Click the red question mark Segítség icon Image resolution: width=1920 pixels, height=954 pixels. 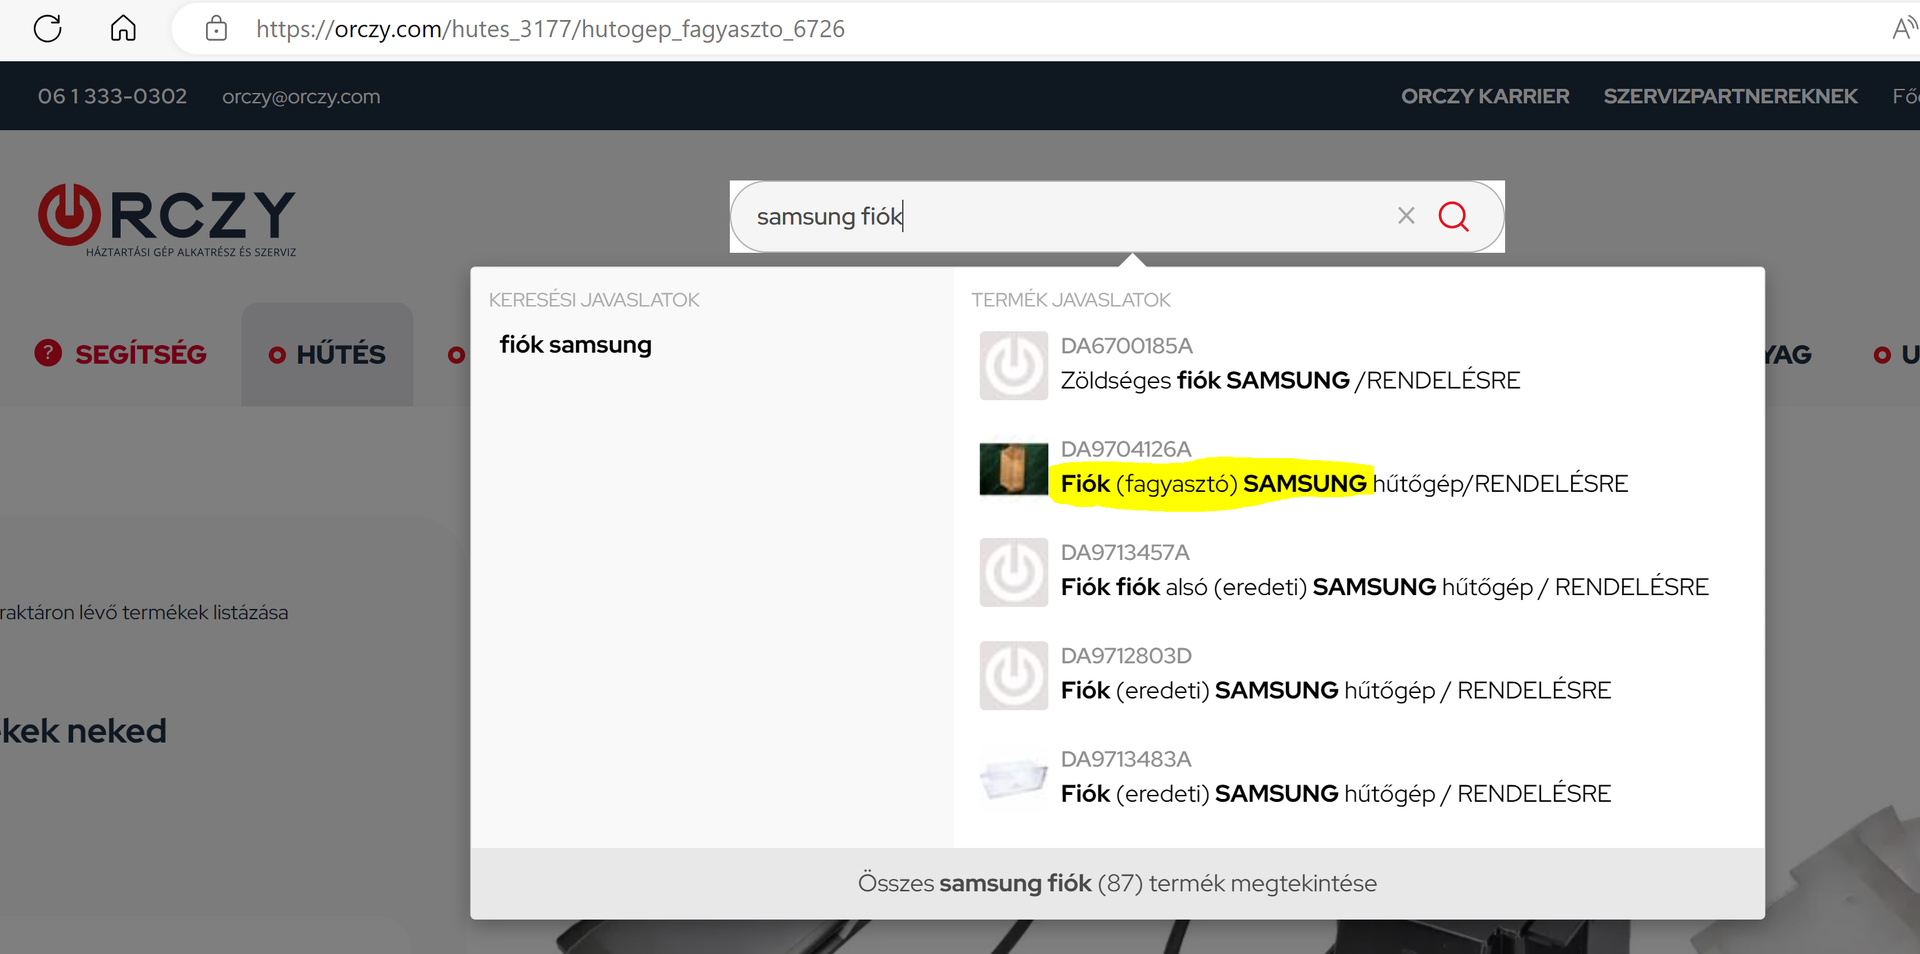(48, 353)
